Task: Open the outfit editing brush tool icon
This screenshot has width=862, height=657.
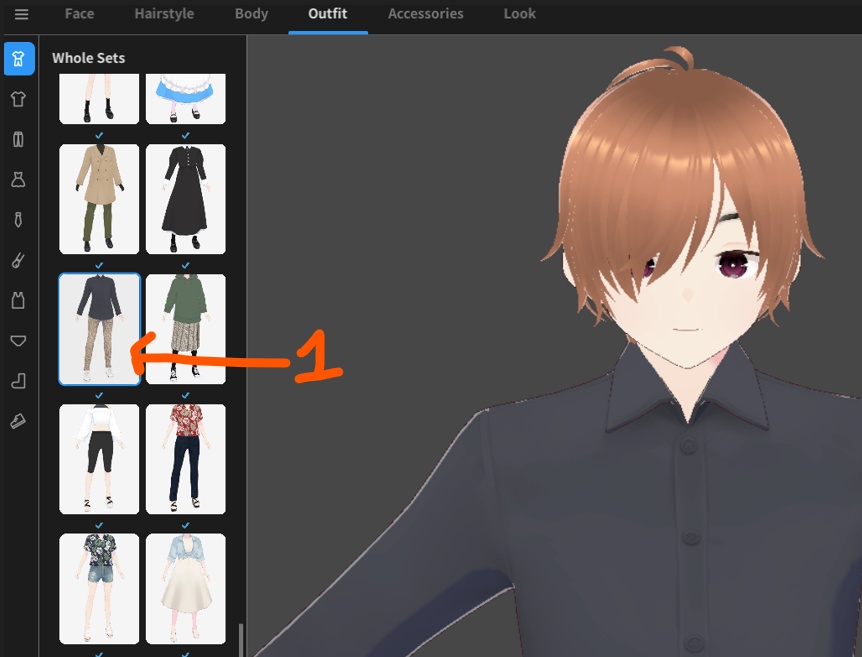Action: coord(18,260)
